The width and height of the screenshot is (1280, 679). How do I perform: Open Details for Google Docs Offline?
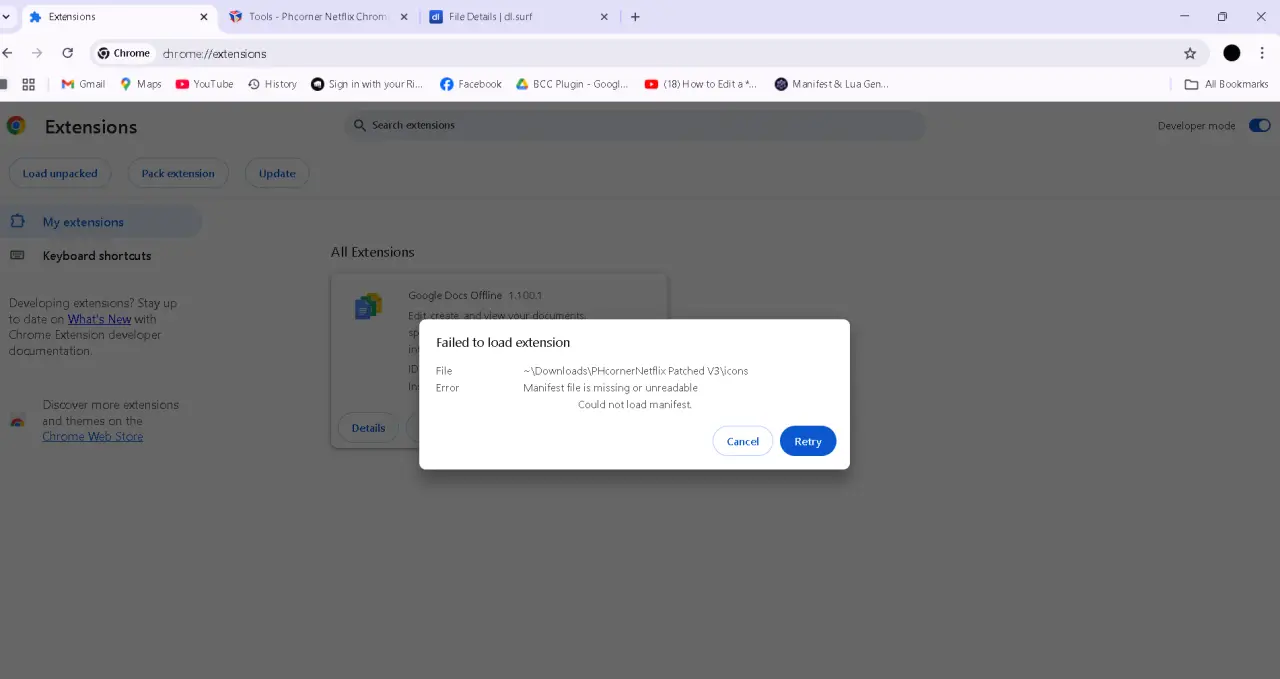coord(368,428)
